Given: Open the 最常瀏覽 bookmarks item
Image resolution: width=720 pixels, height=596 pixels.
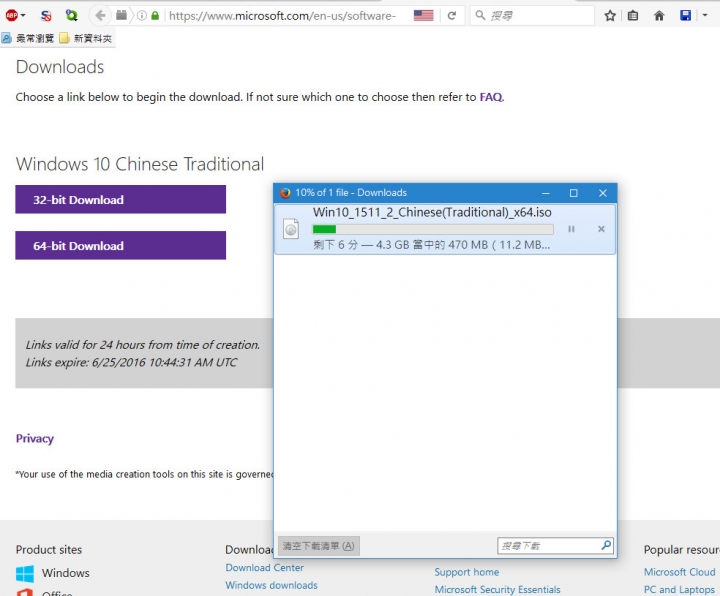Looking at the screenshot, I should point(28,38).
